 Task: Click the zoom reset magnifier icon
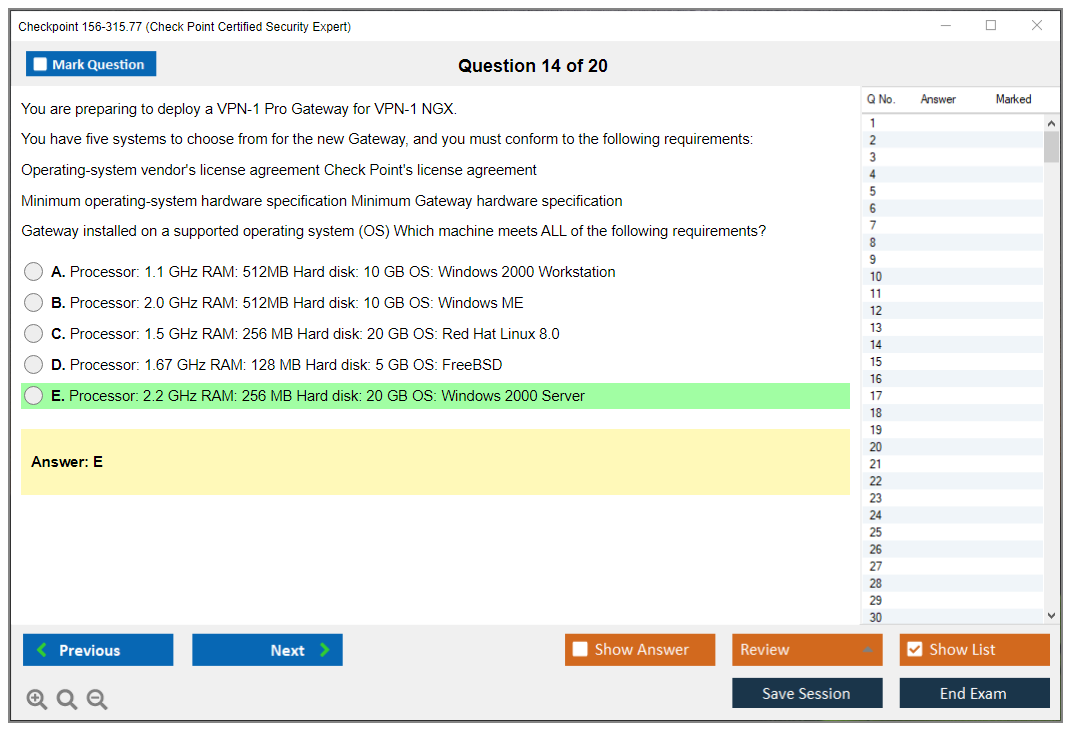pos(67,700)
